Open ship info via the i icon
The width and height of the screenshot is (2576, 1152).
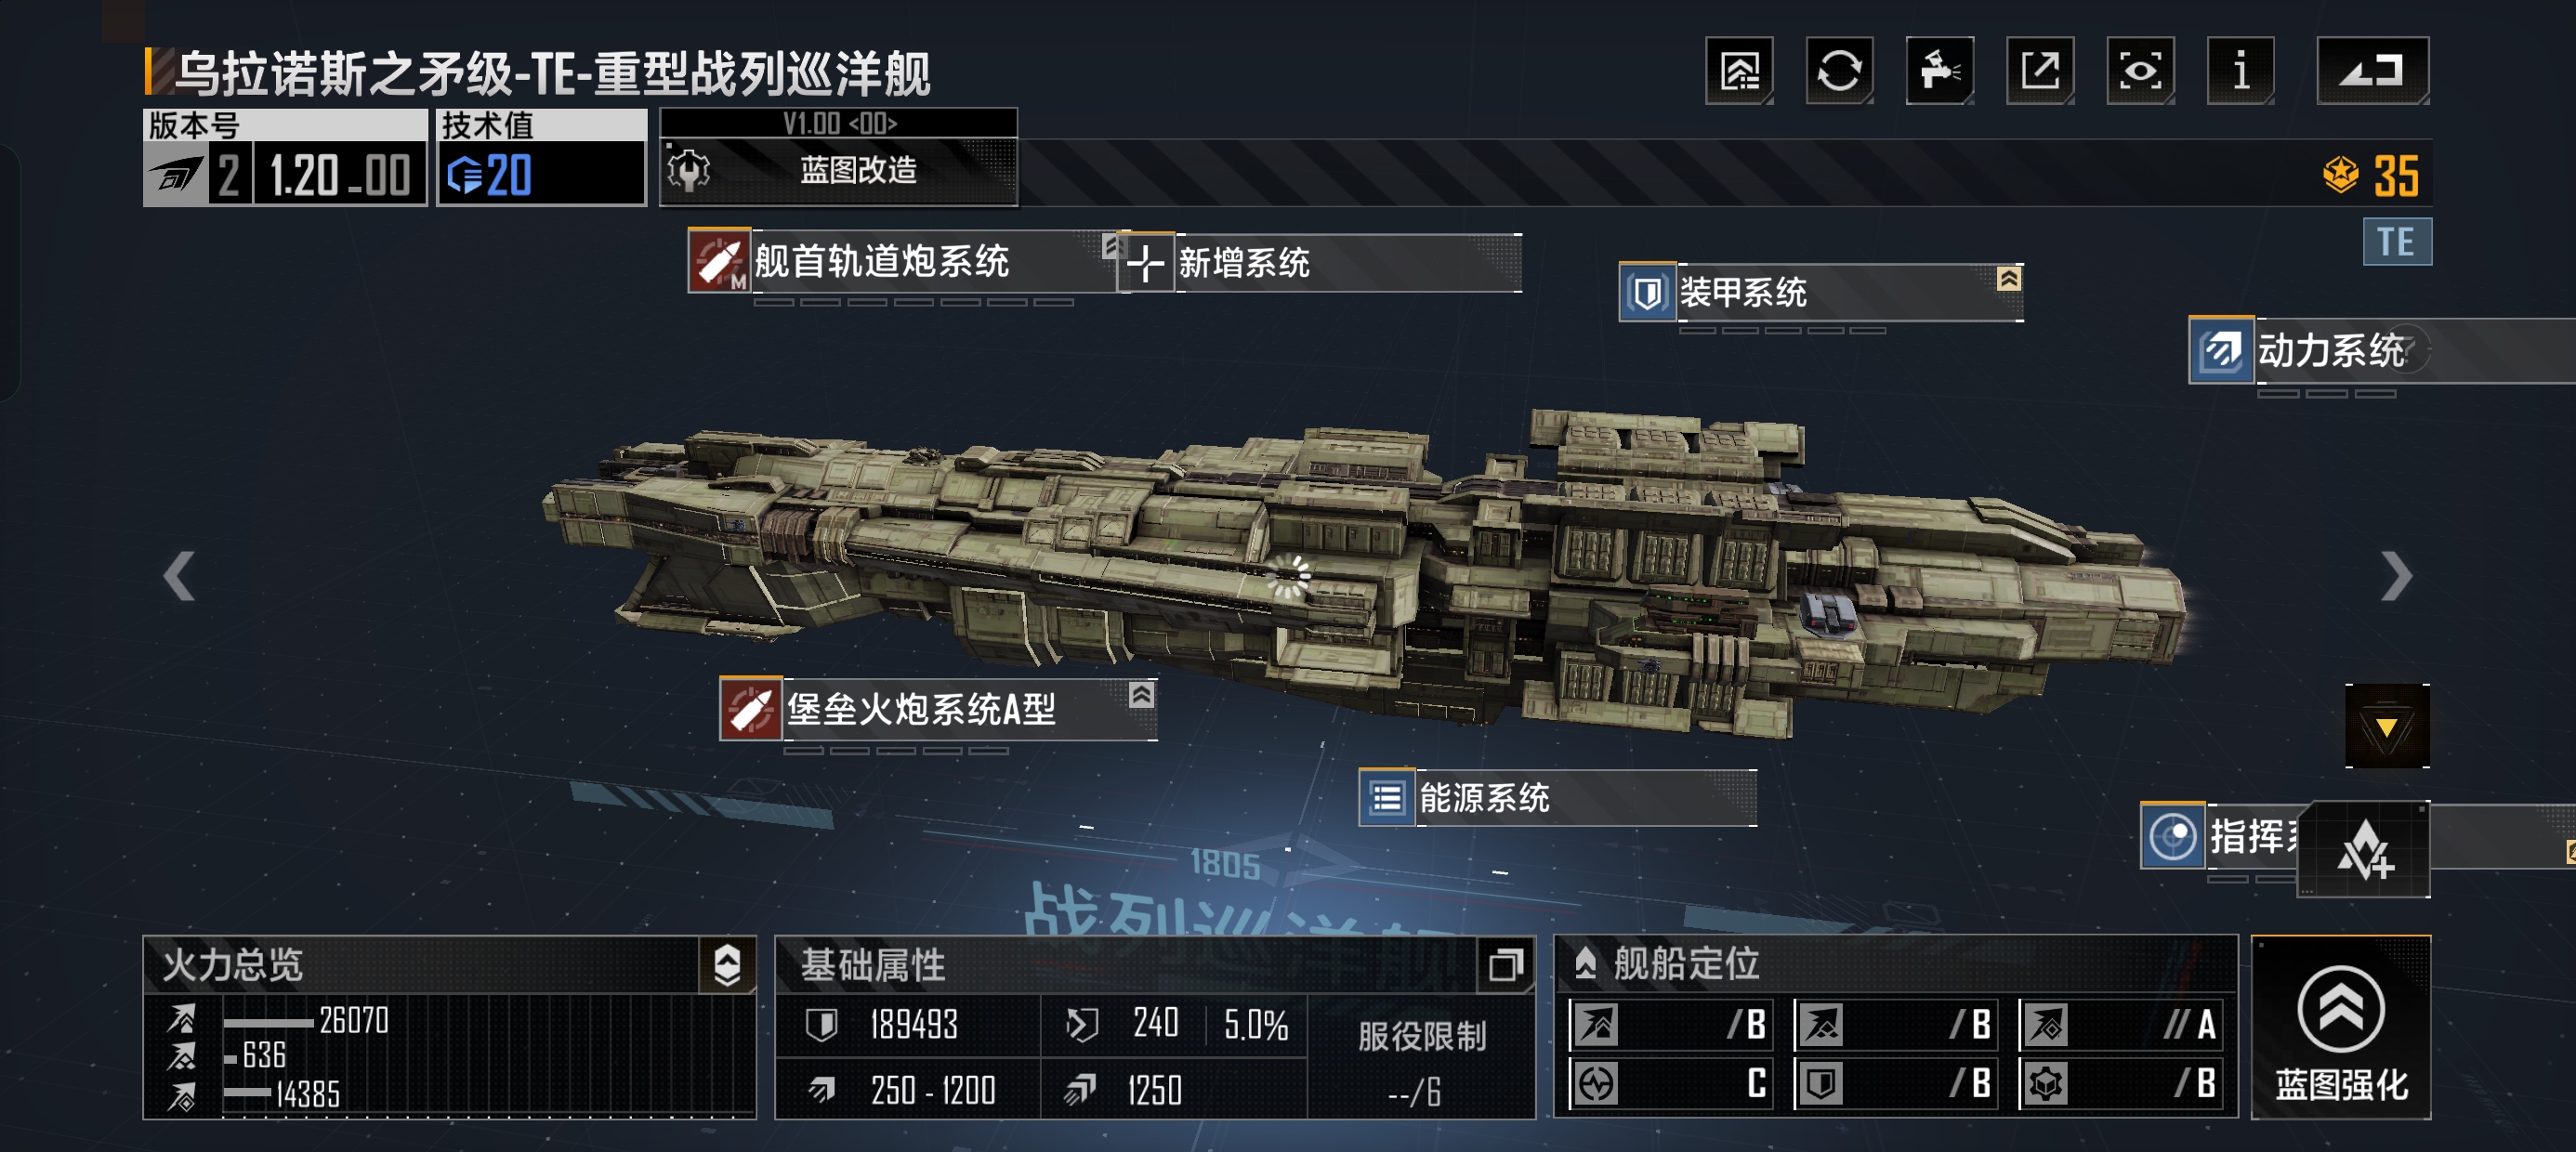(2240, 71)
